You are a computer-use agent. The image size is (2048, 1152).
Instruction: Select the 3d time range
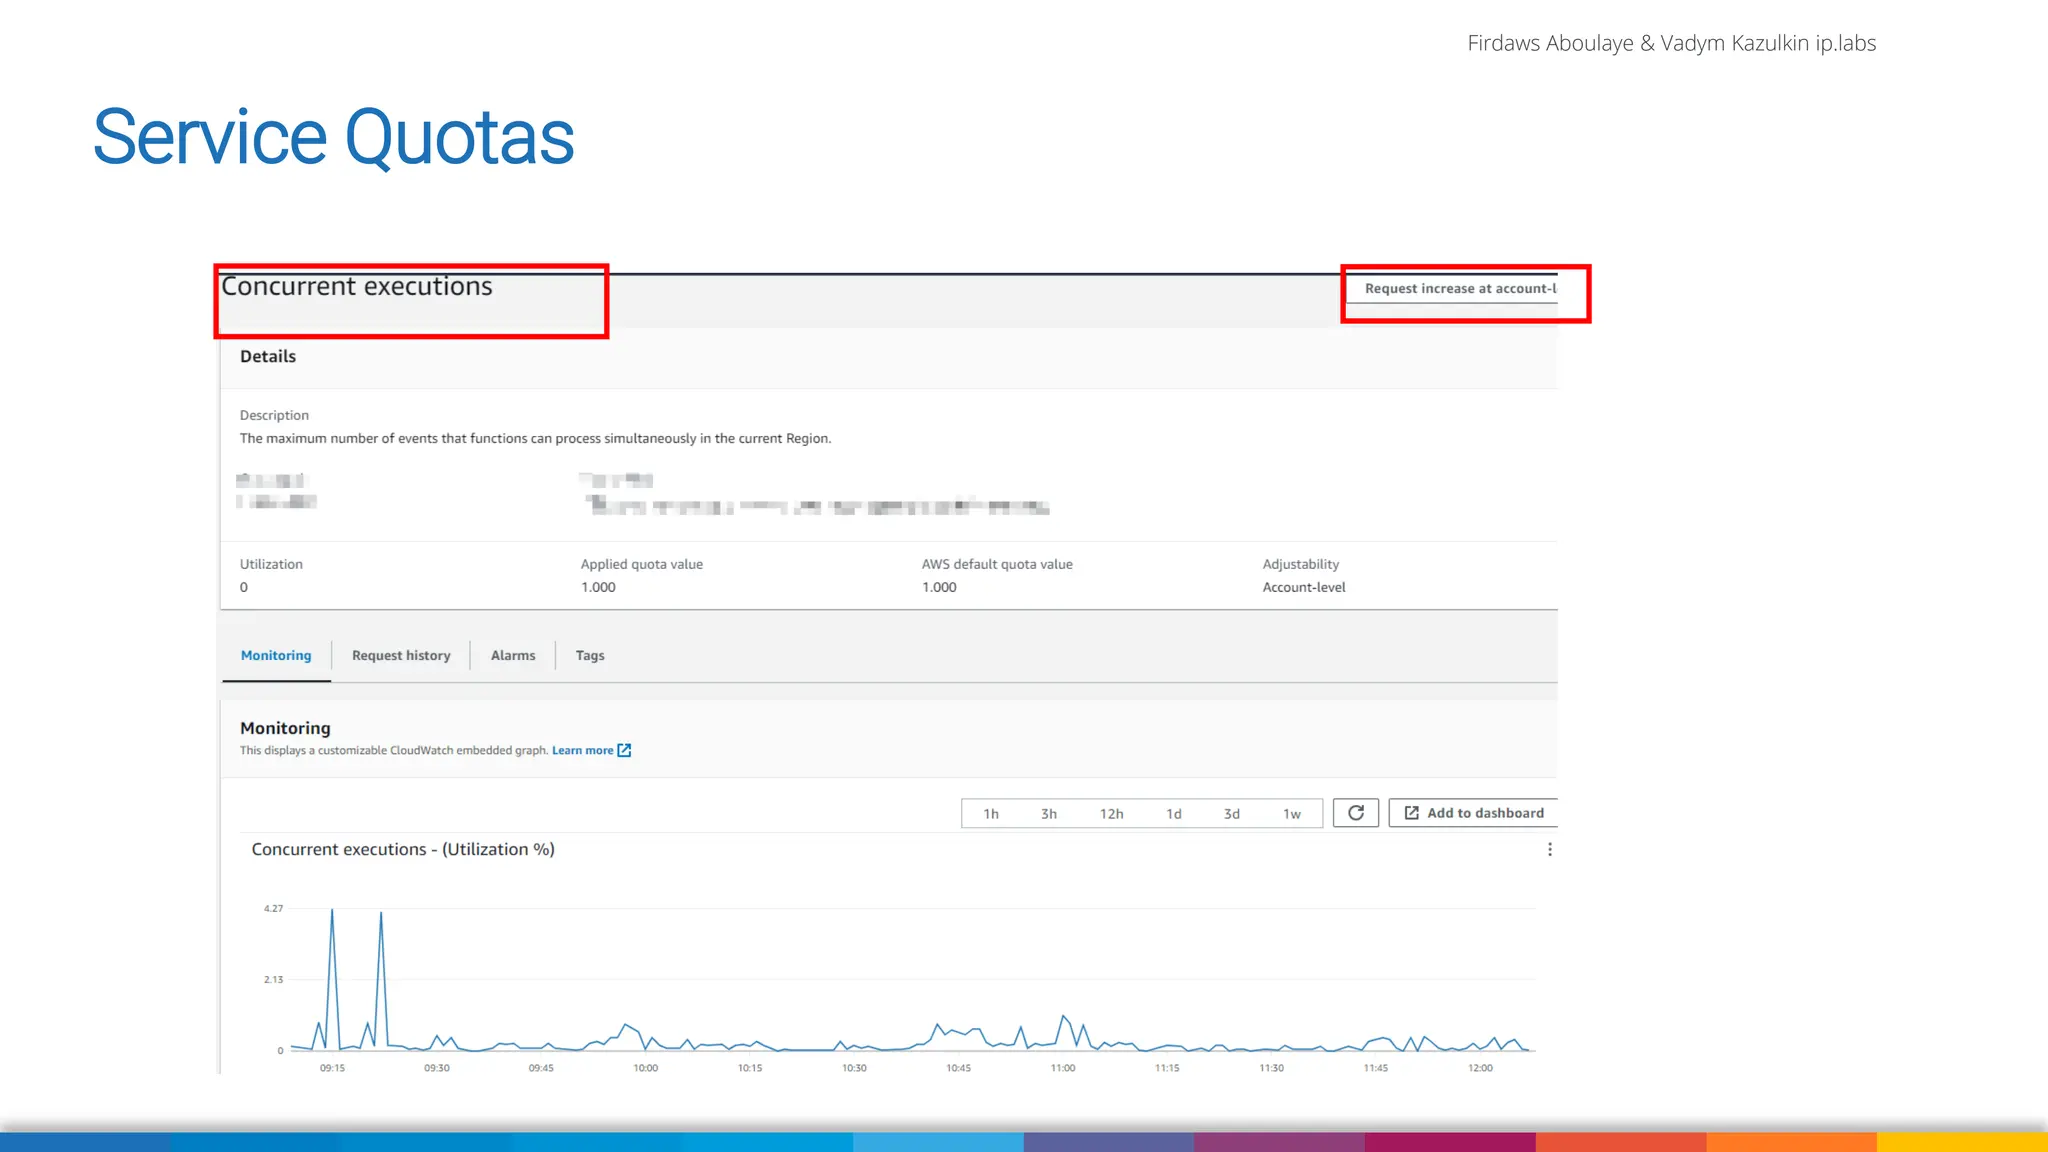pyautogui.click(x=1231, y=814)
